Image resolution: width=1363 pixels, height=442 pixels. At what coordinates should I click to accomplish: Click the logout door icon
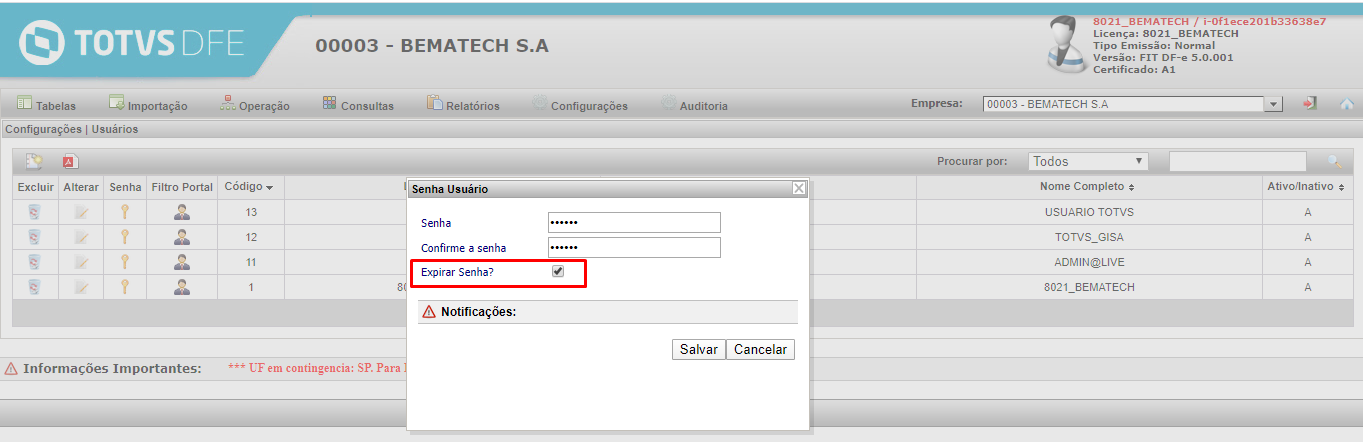(x=1310, y=104)
